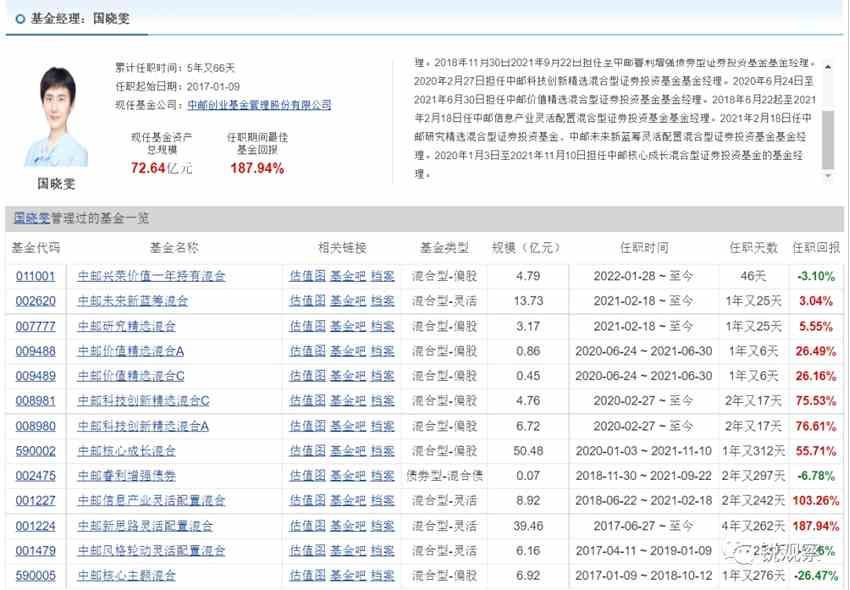Open the 中邮风格轮动灵活配置混合 fund page
This screenshot has height=590, width=850.
[x=151, y=551]
